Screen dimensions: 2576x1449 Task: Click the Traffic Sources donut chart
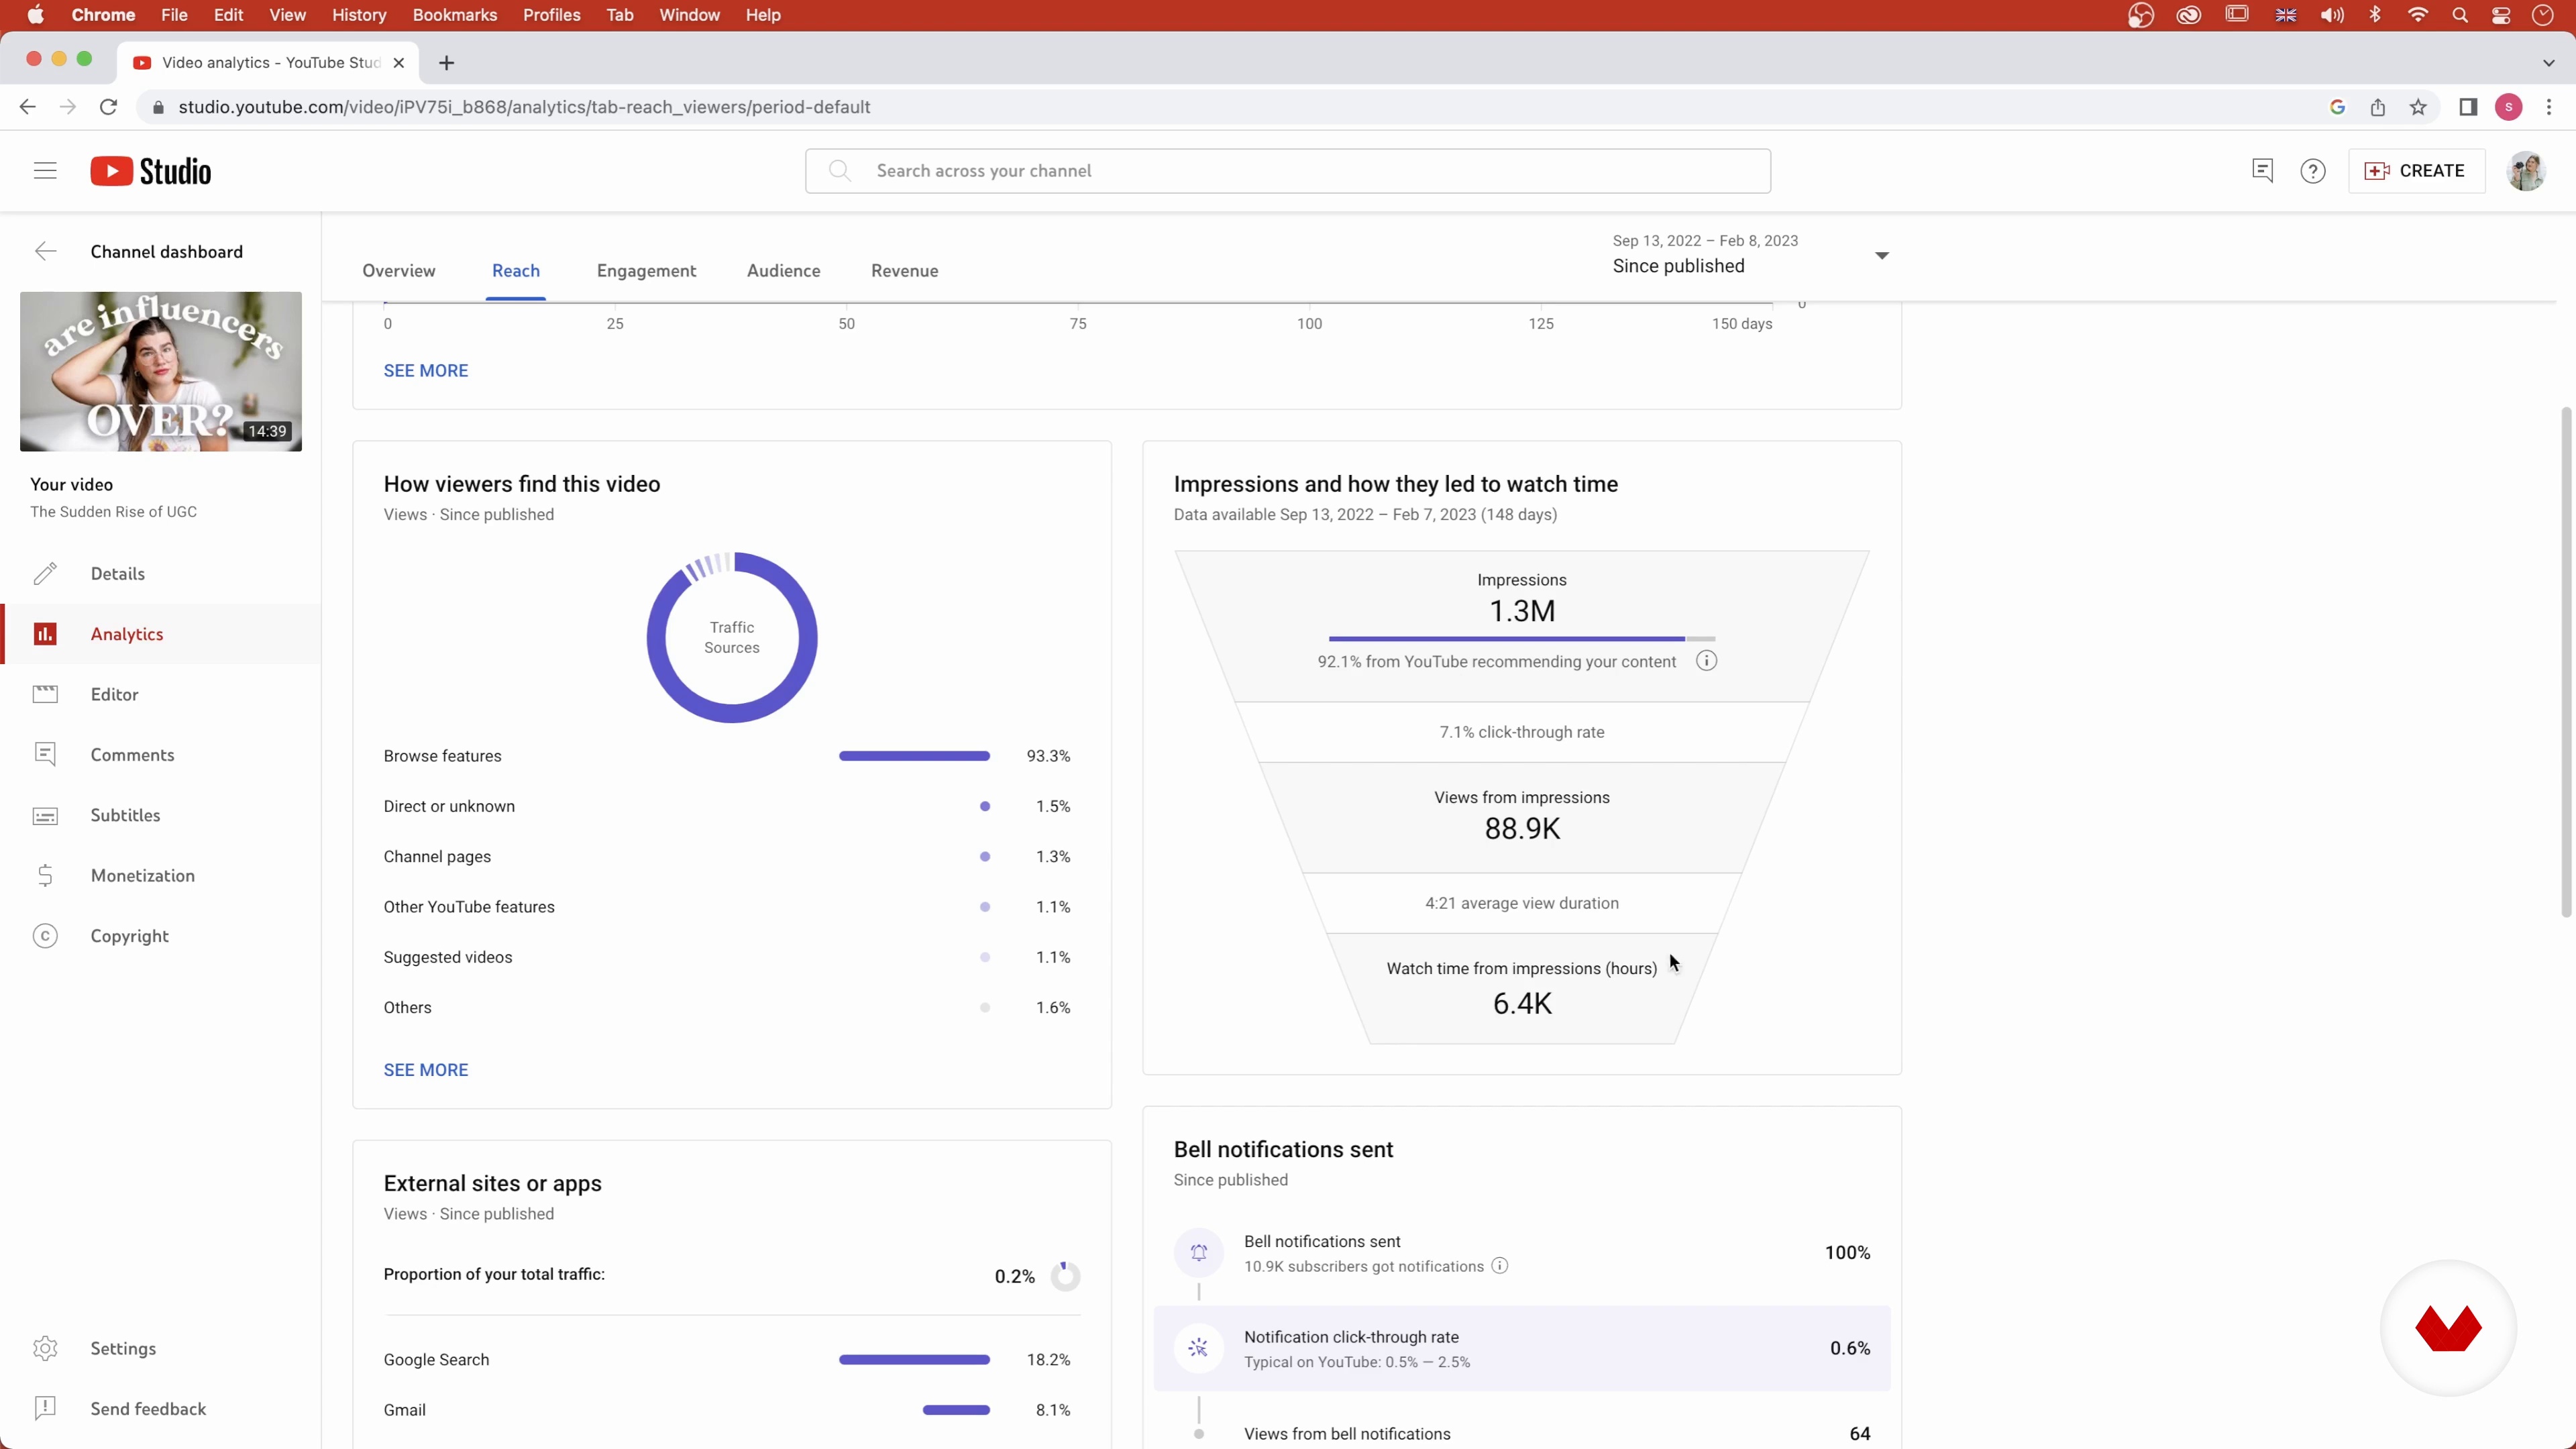(732, 637)
